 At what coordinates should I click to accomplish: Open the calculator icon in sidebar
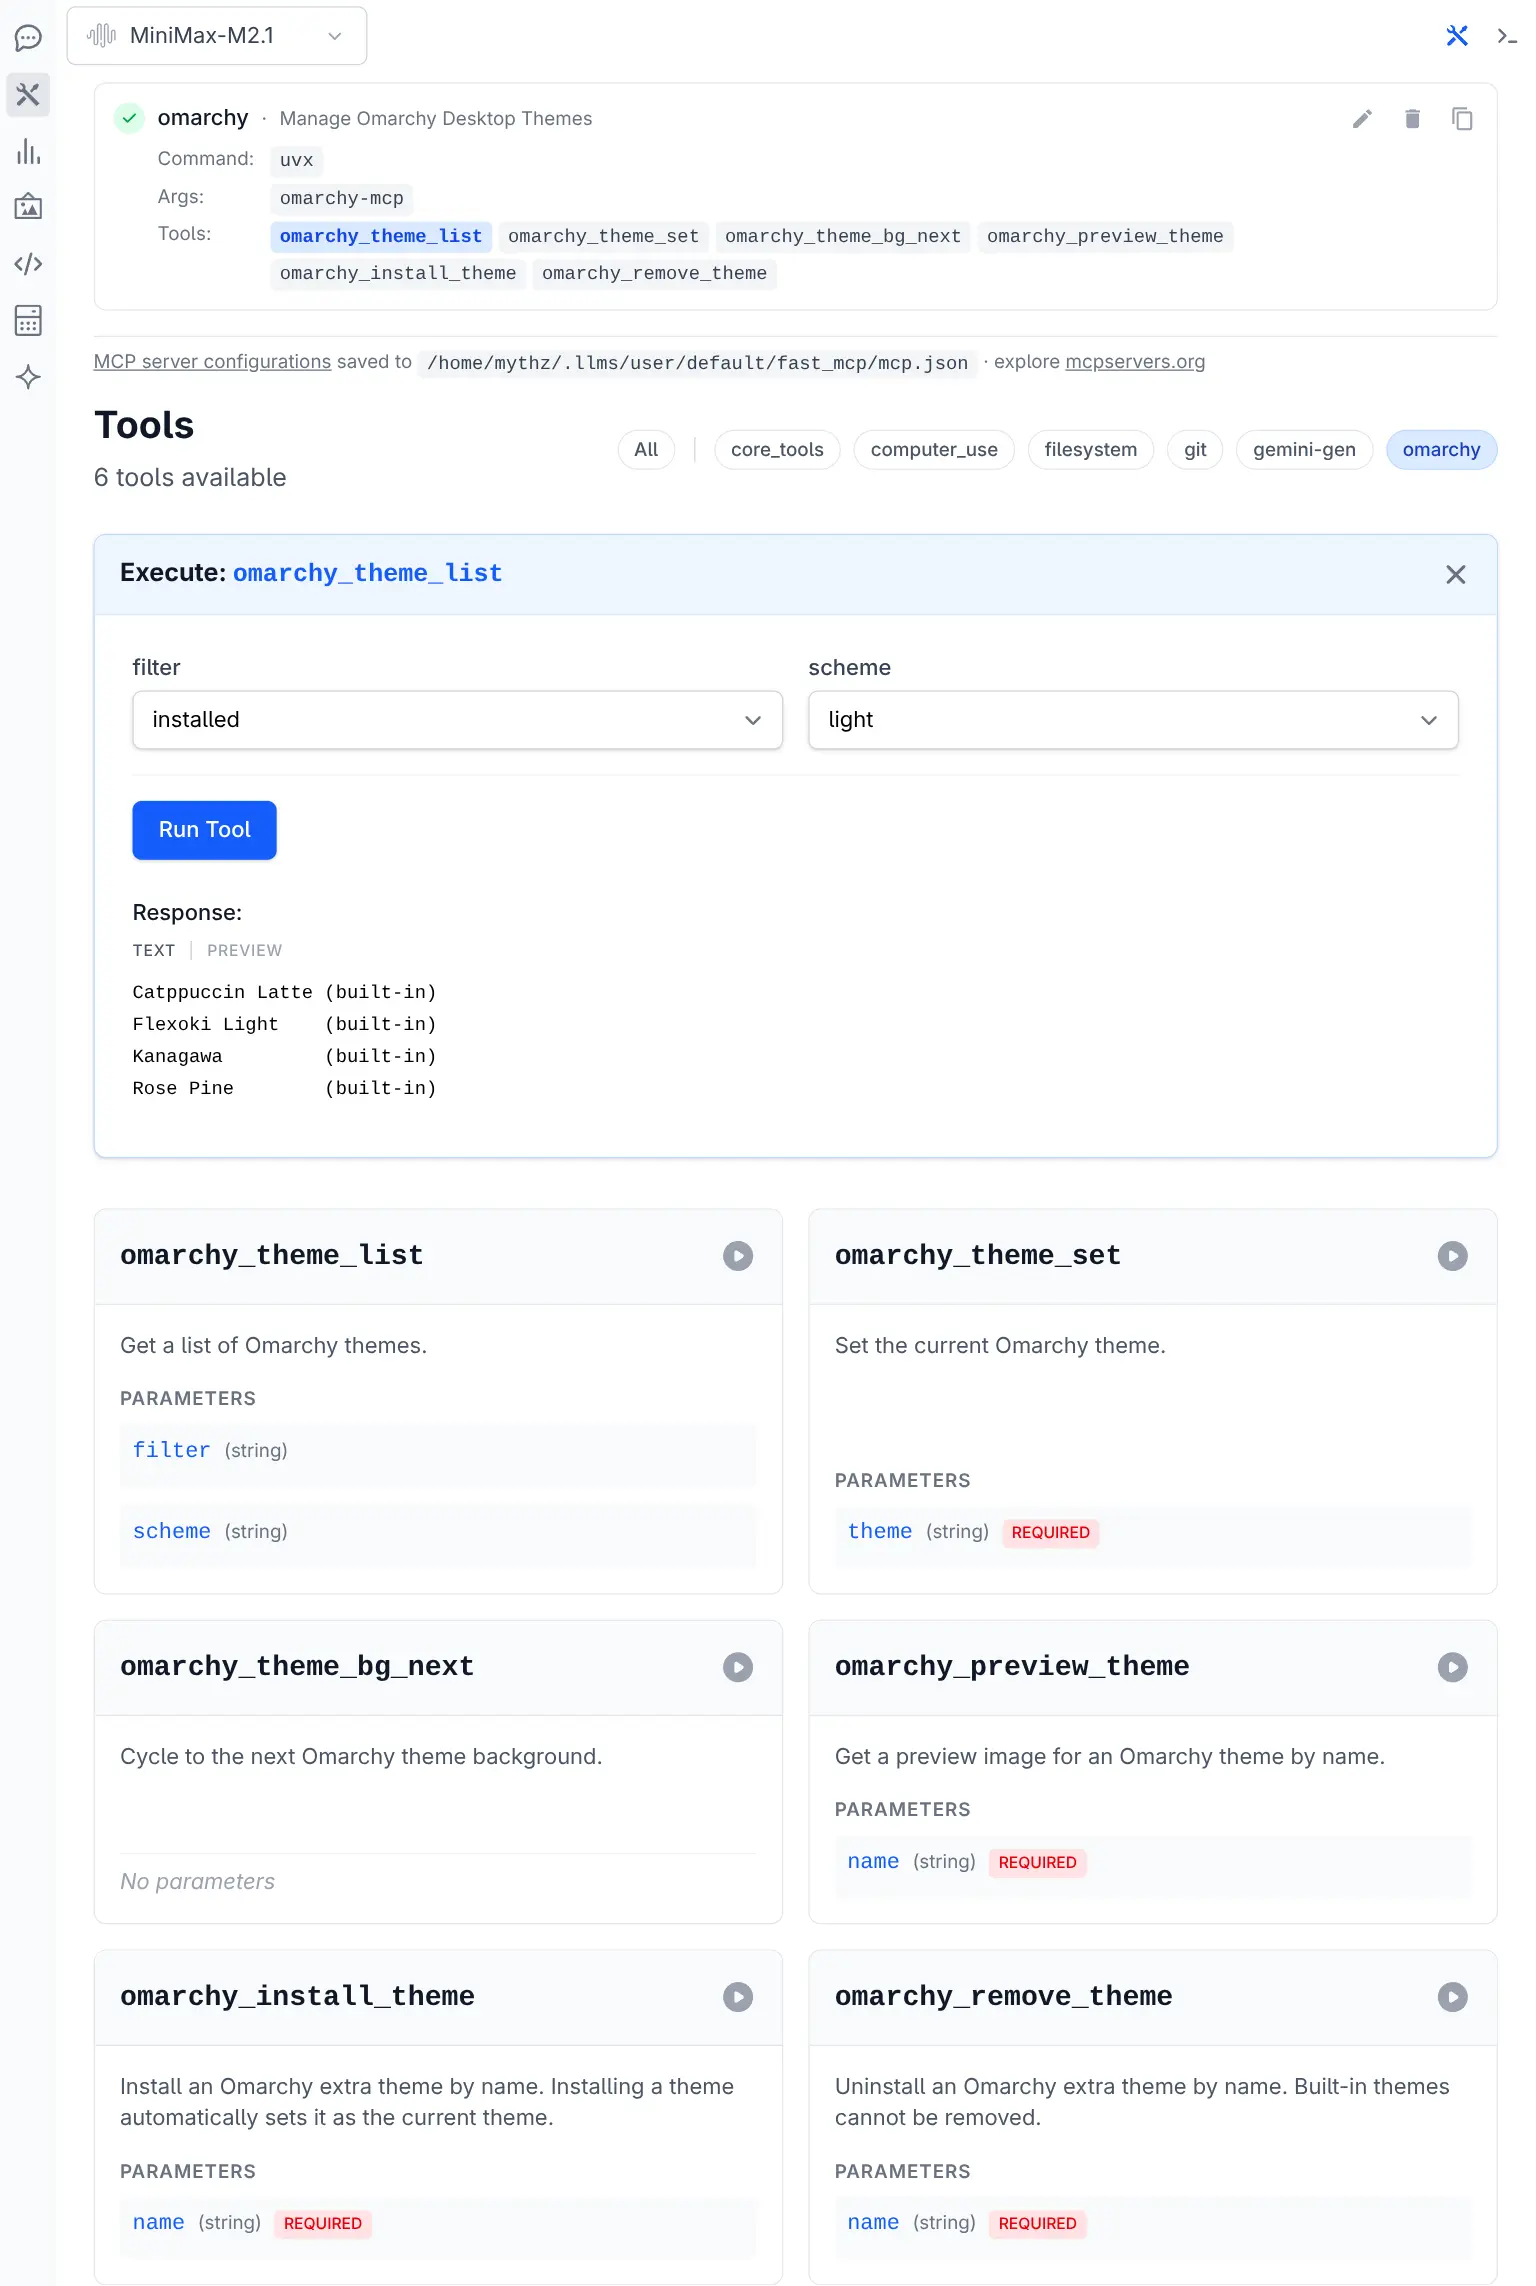28,321
